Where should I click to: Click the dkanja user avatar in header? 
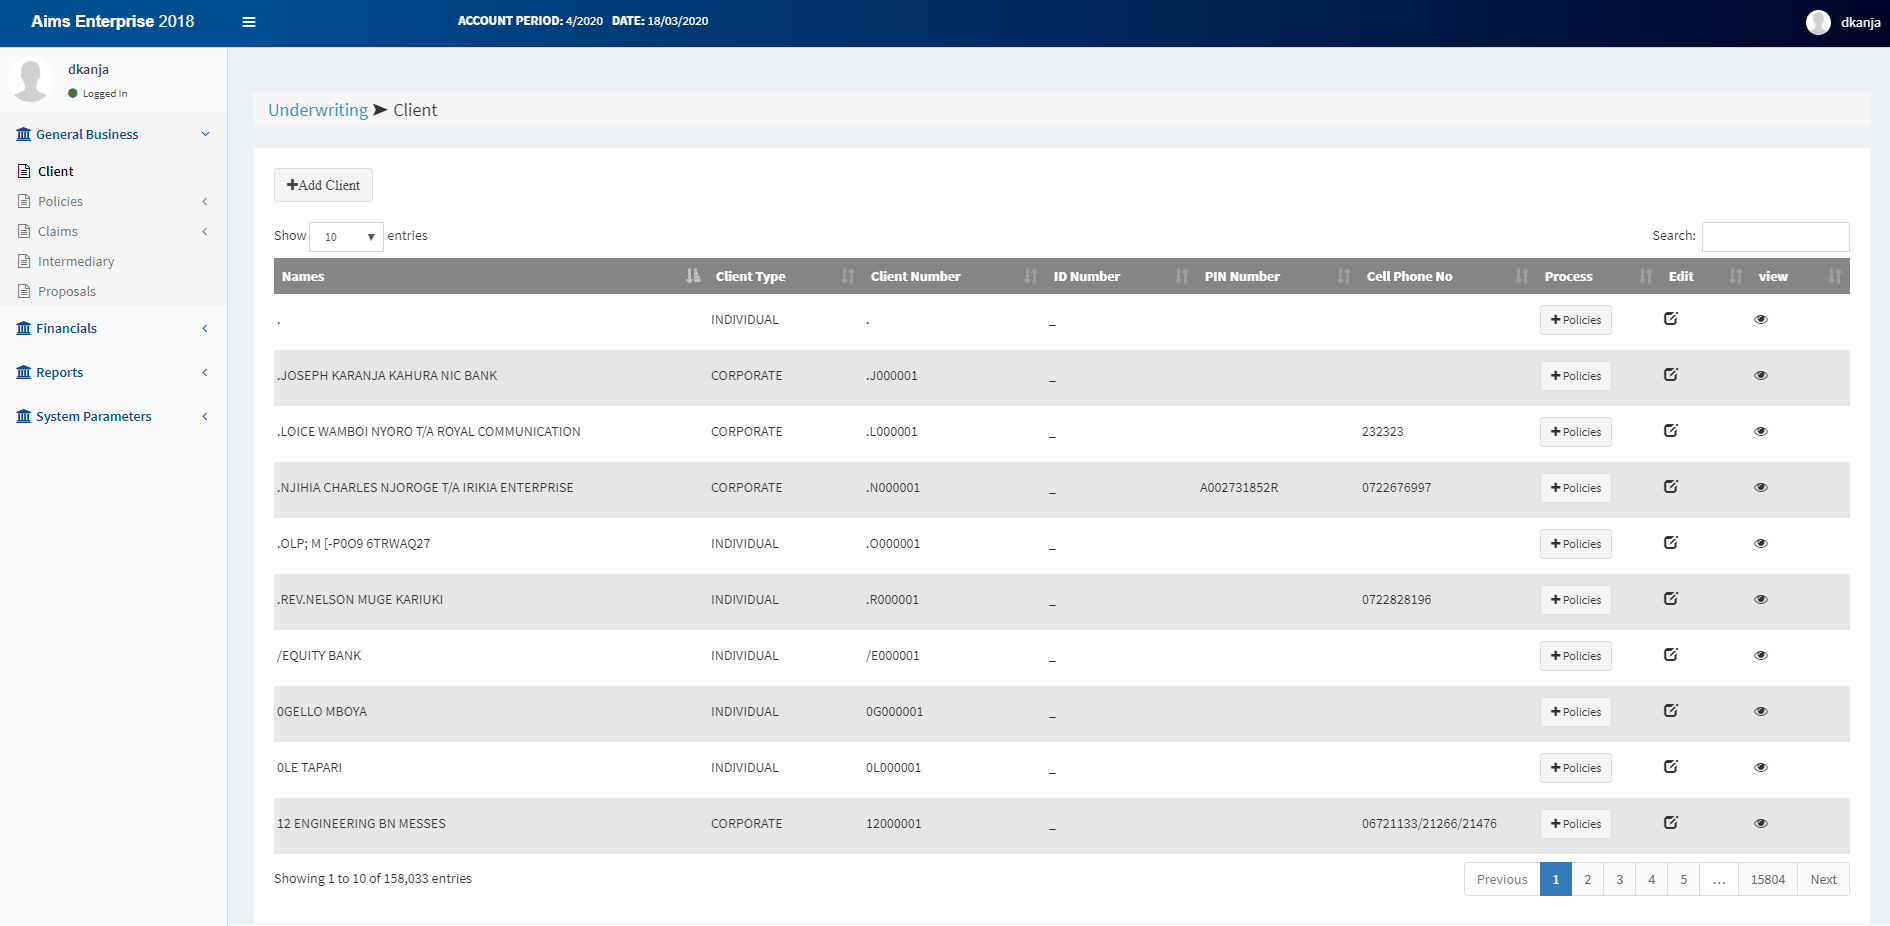pyautogui.click(x=1817, y=22)
